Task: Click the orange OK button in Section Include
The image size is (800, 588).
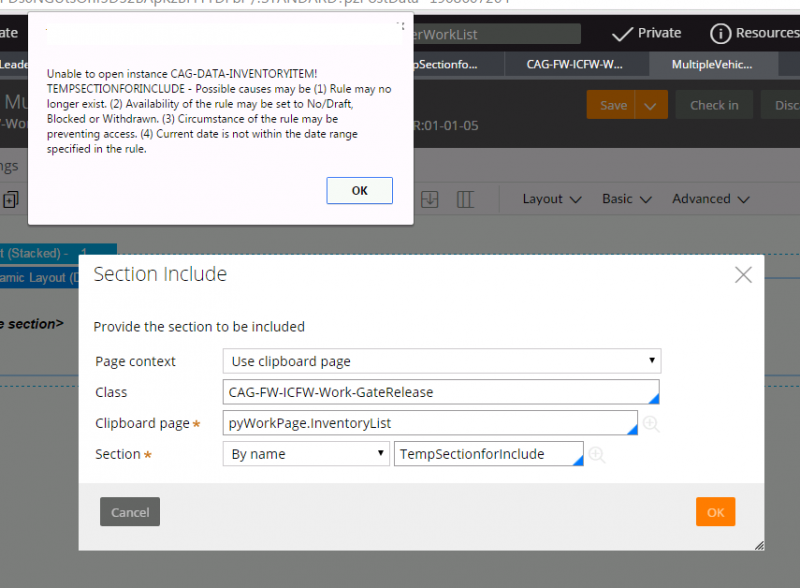Action: (x=715, y=511)
